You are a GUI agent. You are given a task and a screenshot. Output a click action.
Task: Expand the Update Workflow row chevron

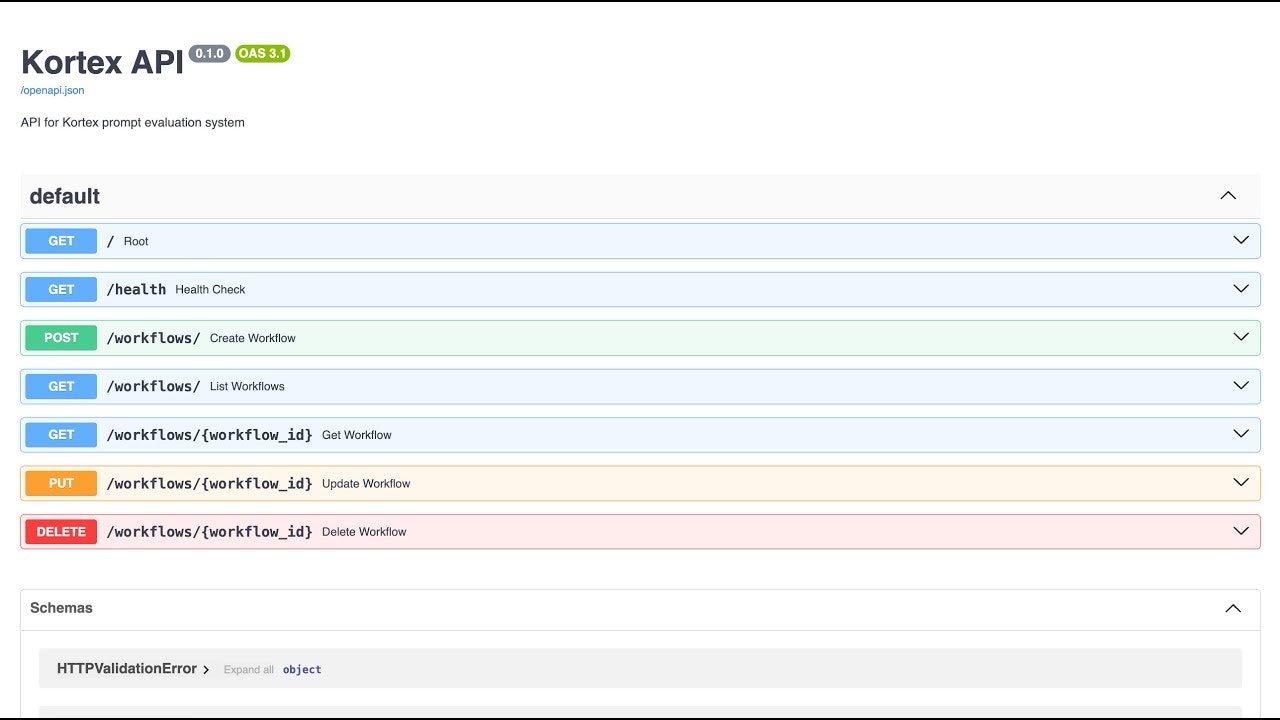coord(1241,483)
